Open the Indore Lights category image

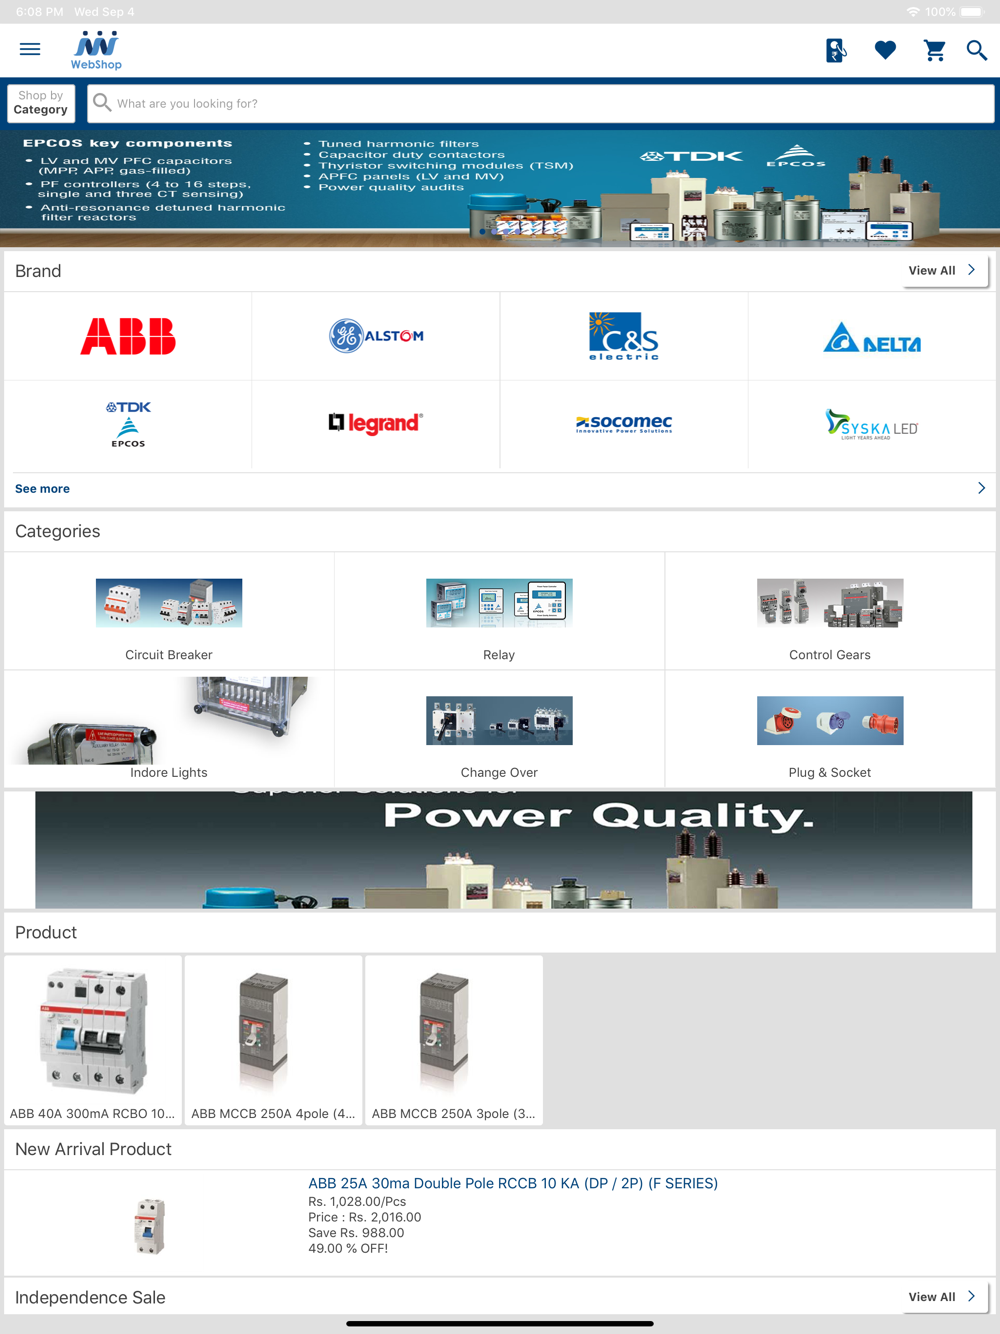169,720
